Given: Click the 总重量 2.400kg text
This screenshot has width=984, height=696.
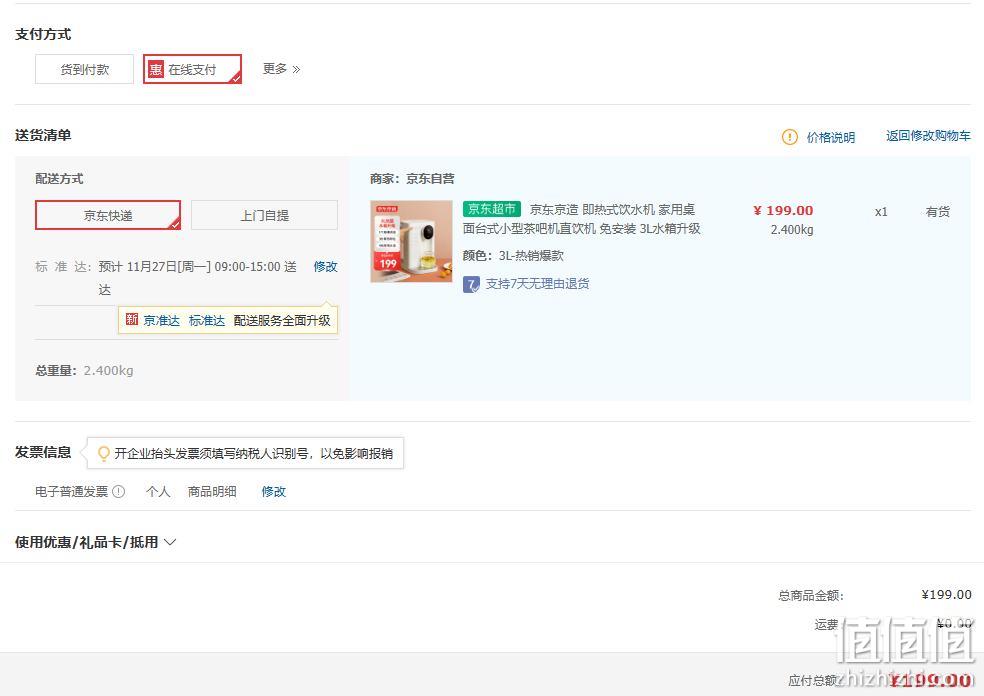Looking at the screenshot, I should (84, 370).
